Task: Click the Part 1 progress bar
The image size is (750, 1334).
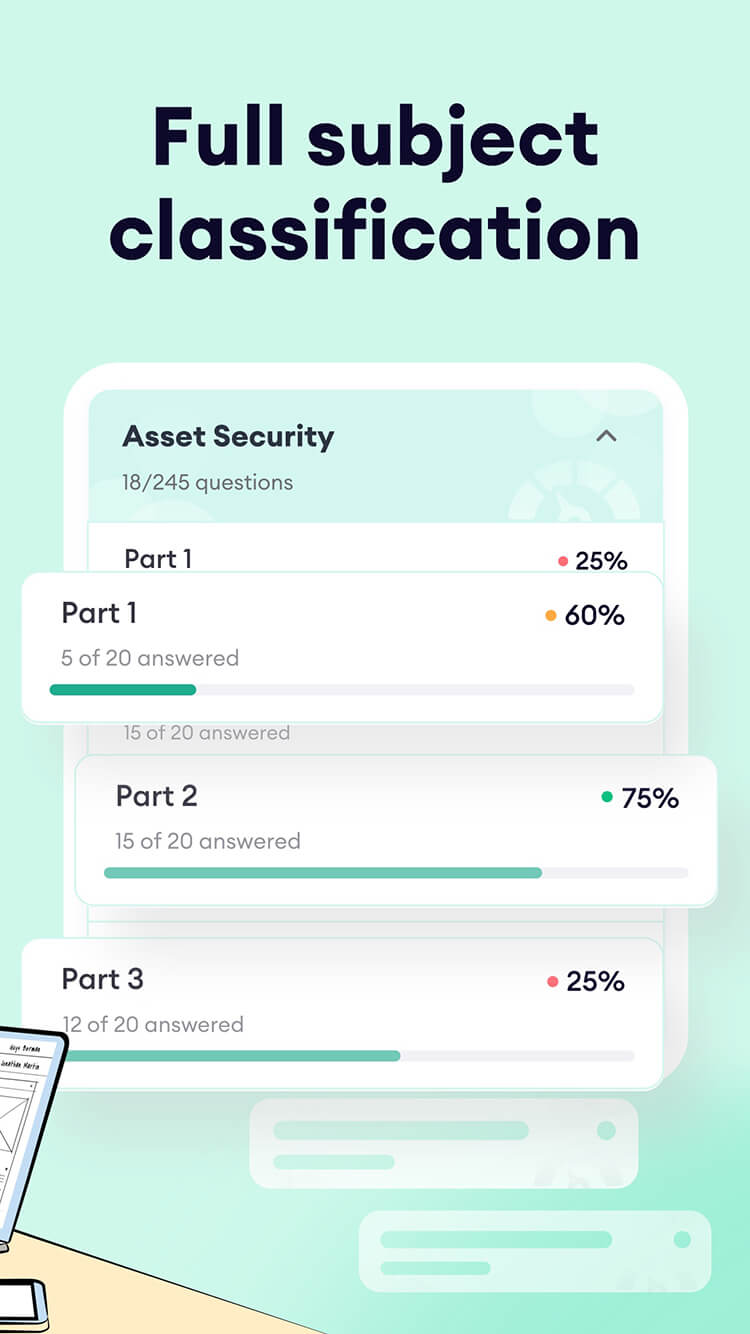Action: pos(342,689)
